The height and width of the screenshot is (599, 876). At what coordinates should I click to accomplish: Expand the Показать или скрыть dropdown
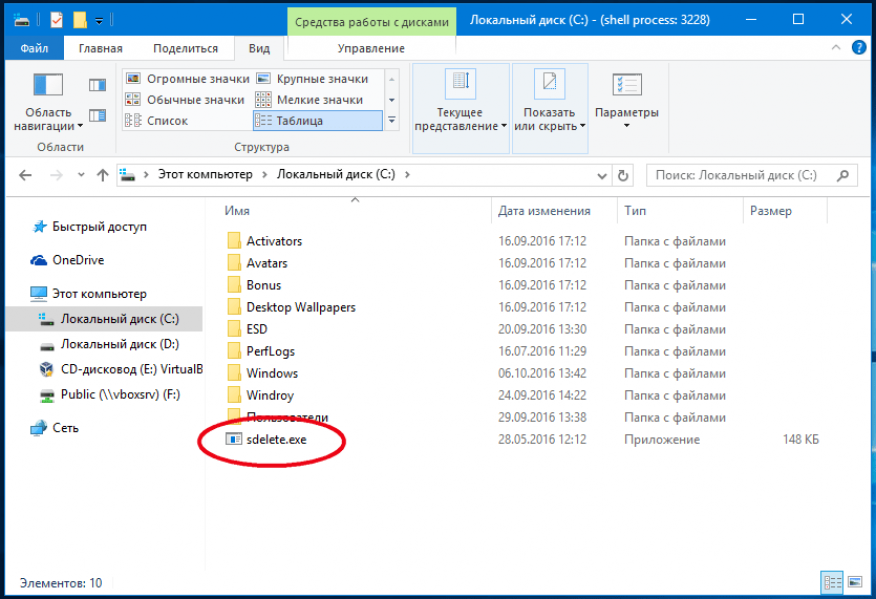pos(549,119)
